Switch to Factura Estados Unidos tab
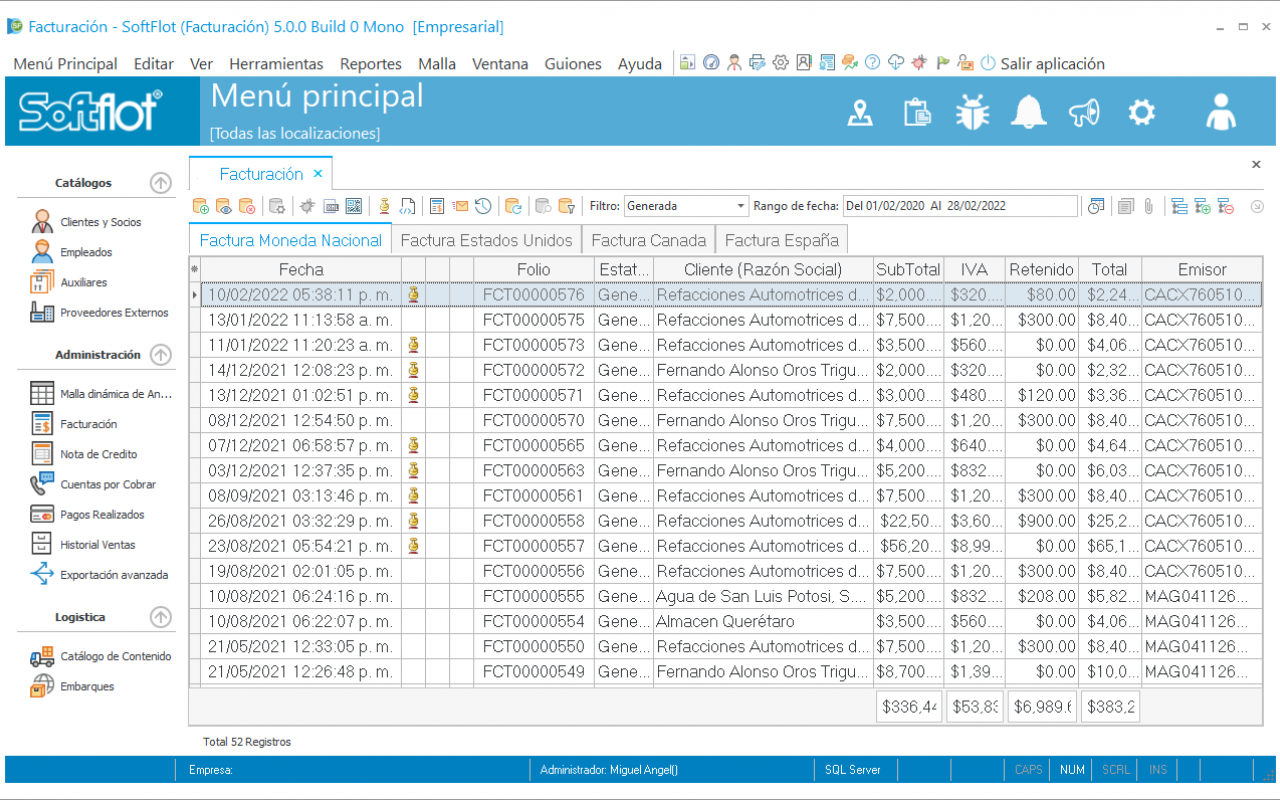 [486, 240]
